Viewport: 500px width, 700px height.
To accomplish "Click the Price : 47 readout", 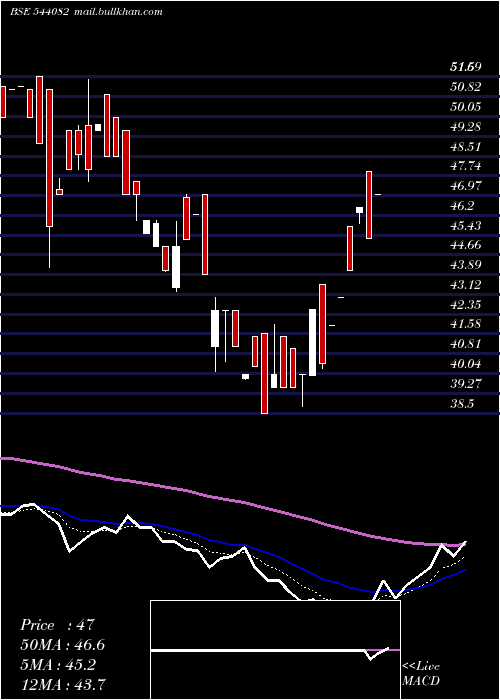I will 57,625.
